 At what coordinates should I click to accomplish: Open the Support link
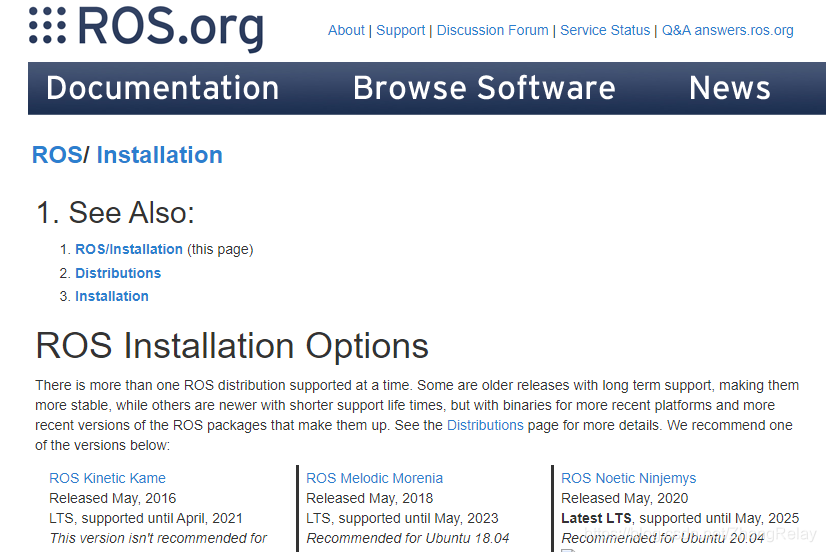pos(400,31)
